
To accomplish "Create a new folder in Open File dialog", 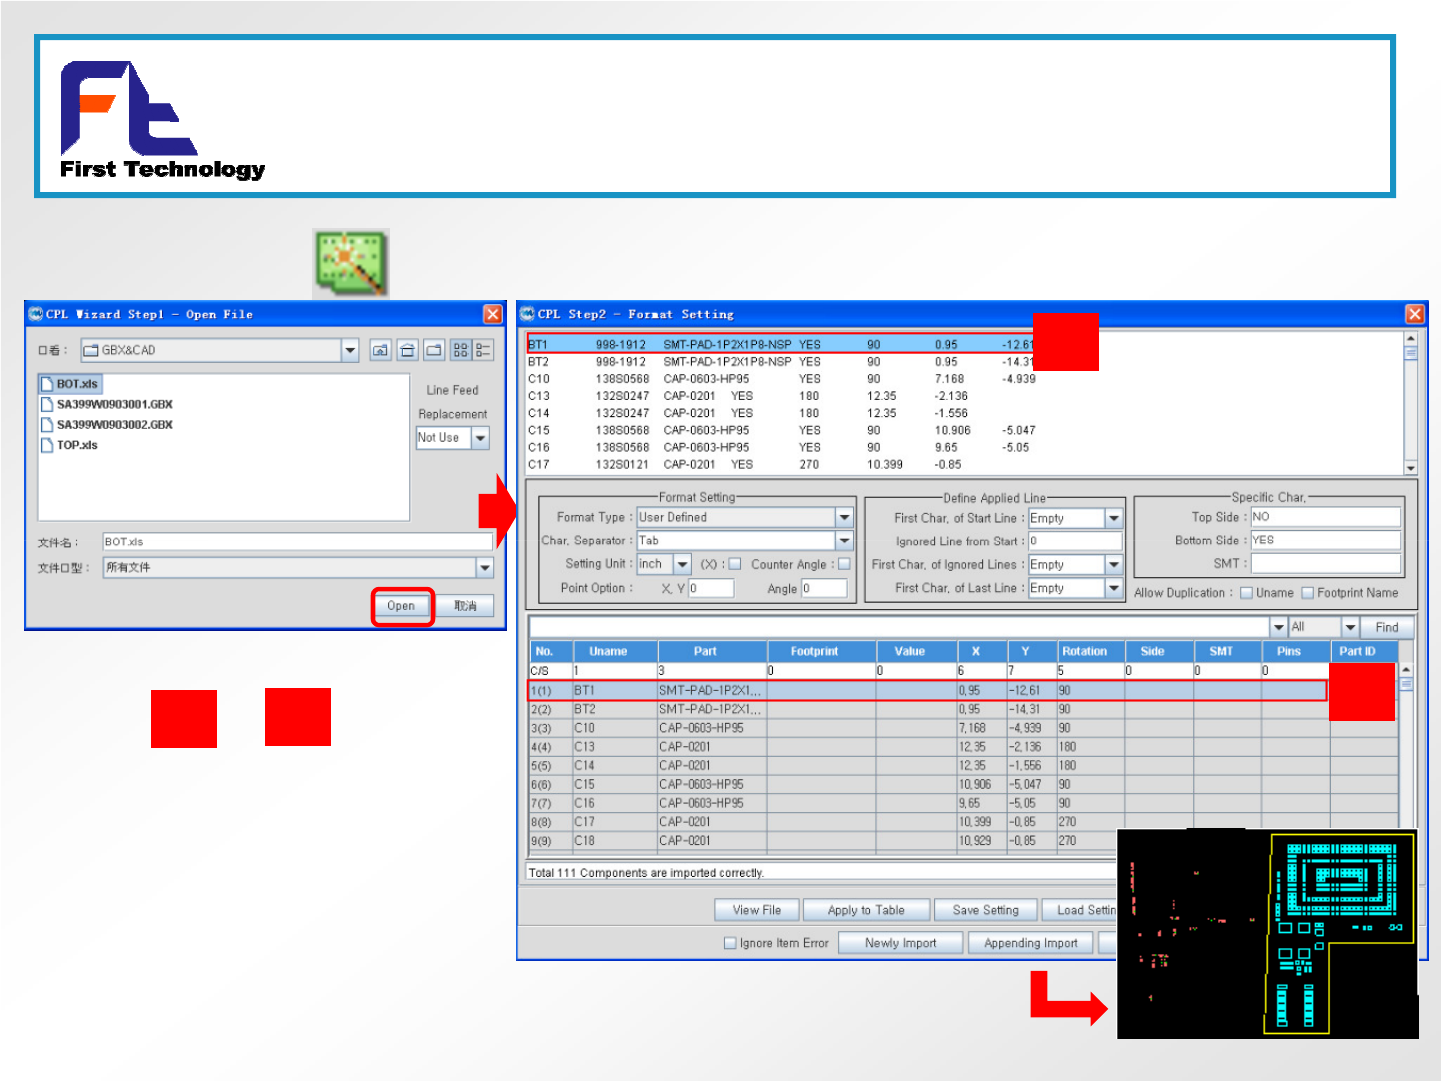I will pos(434,350).
